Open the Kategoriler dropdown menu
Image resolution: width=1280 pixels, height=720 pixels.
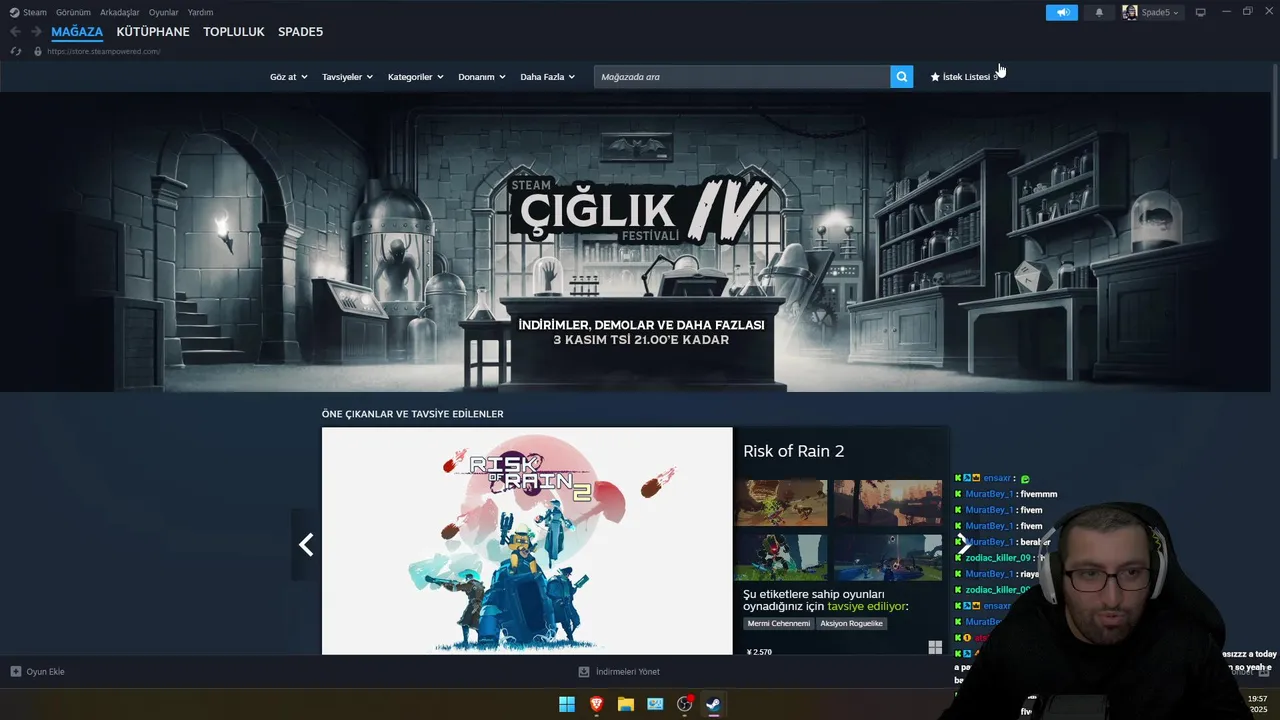pos(415,77)
